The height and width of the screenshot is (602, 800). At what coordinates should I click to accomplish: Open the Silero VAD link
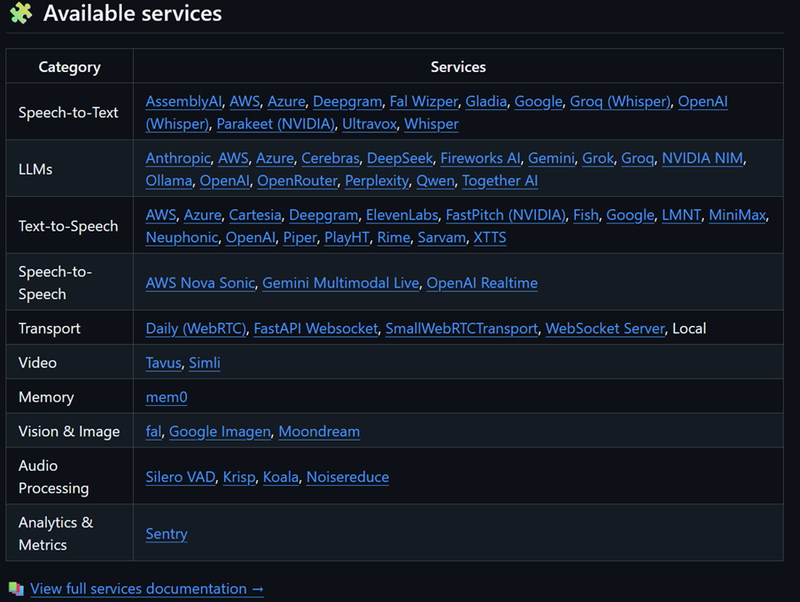pos(181,477)
